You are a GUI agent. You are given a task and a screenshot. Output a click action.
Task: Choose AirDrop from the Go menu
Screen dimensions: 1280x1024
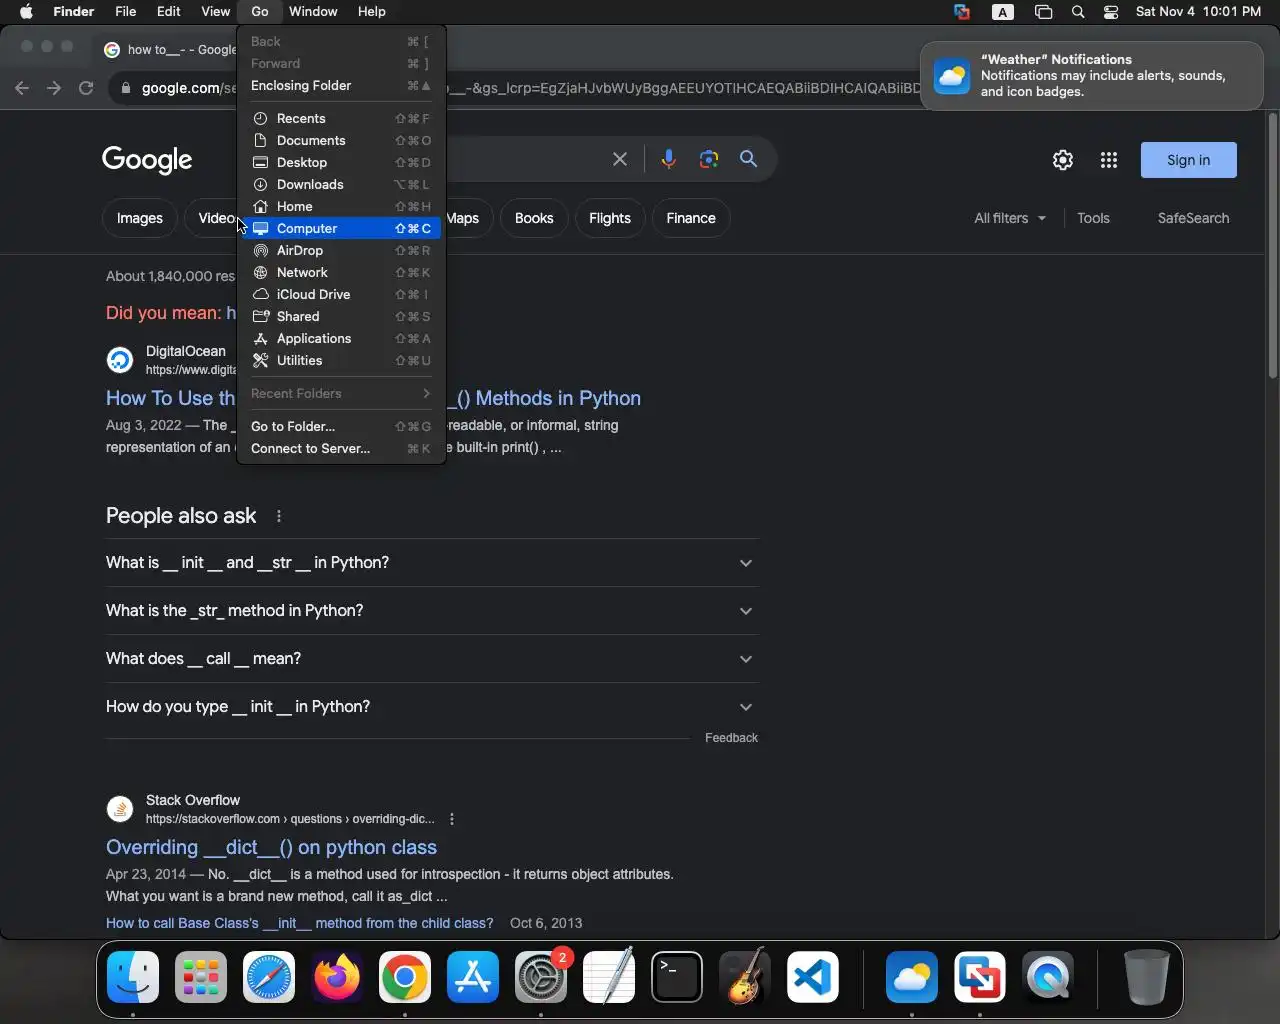pos(341,251)
